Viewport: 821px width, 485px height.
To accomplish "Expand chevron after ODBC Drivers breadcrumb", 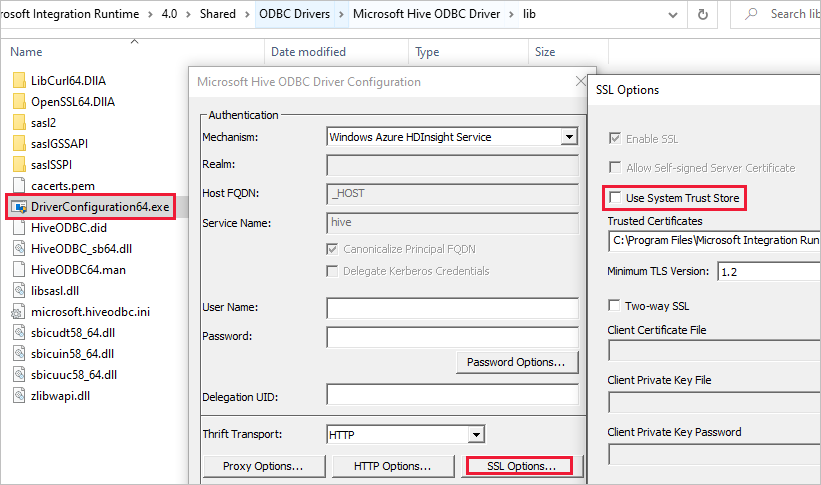I will point(341,15).
